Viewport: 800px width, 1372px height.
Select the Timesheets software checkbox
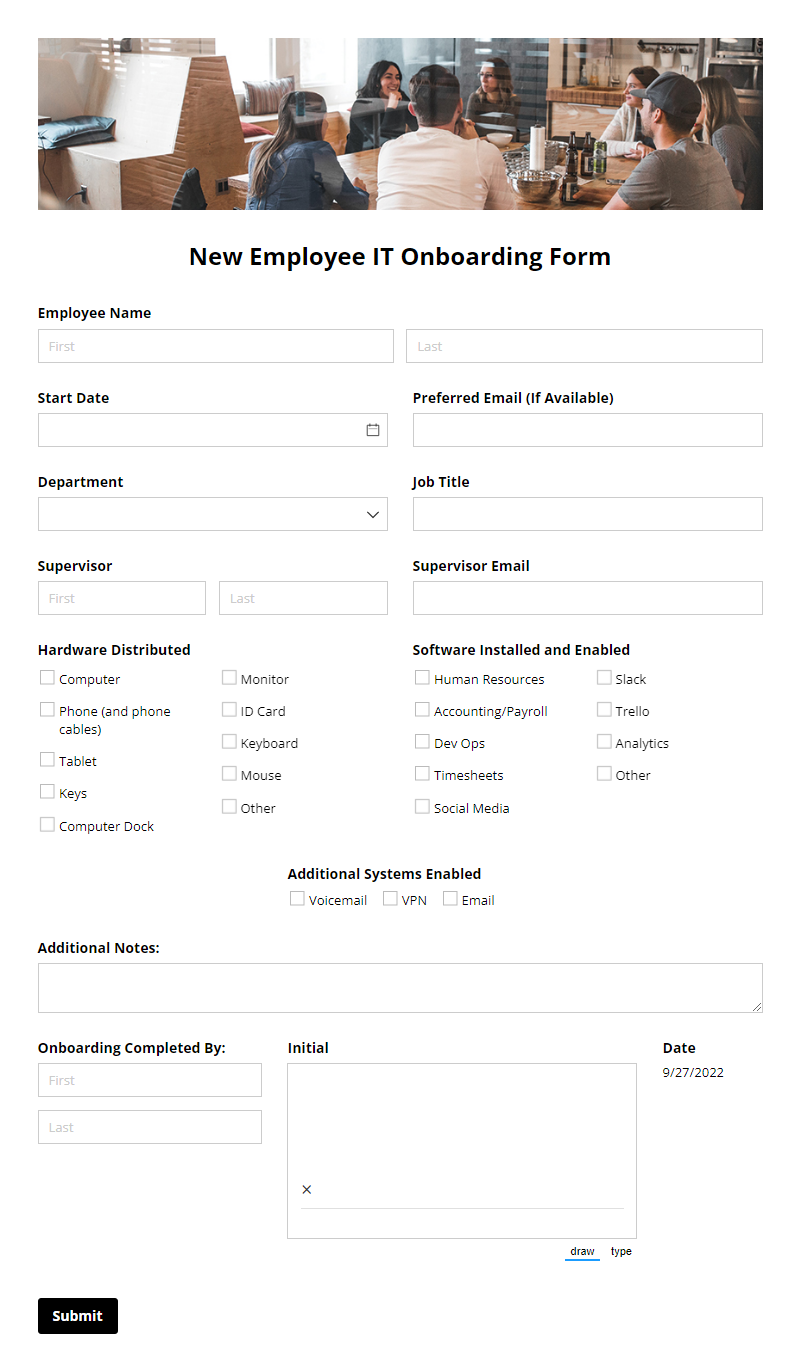[422, 773]
